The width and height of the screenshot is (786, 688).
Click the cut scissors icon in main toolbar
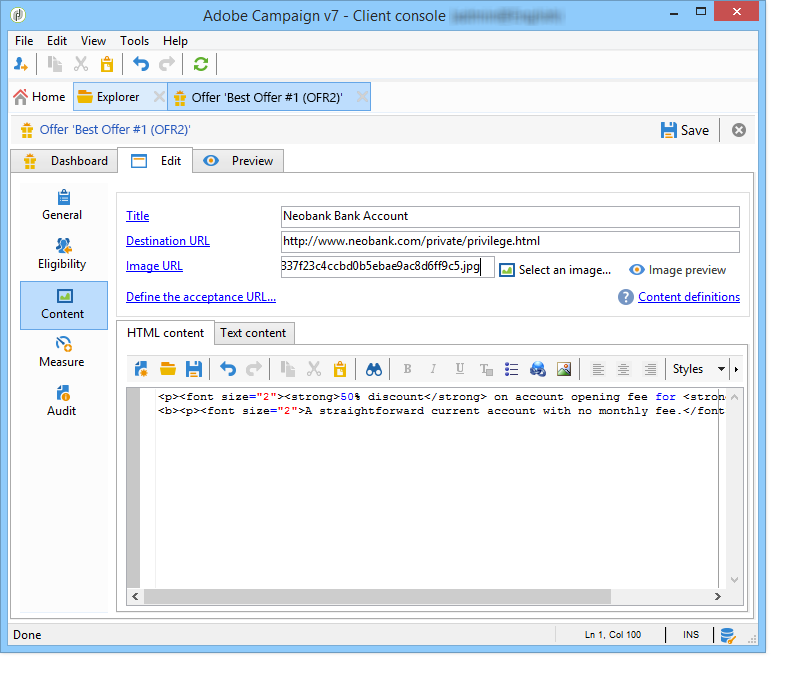click(81, 64)
